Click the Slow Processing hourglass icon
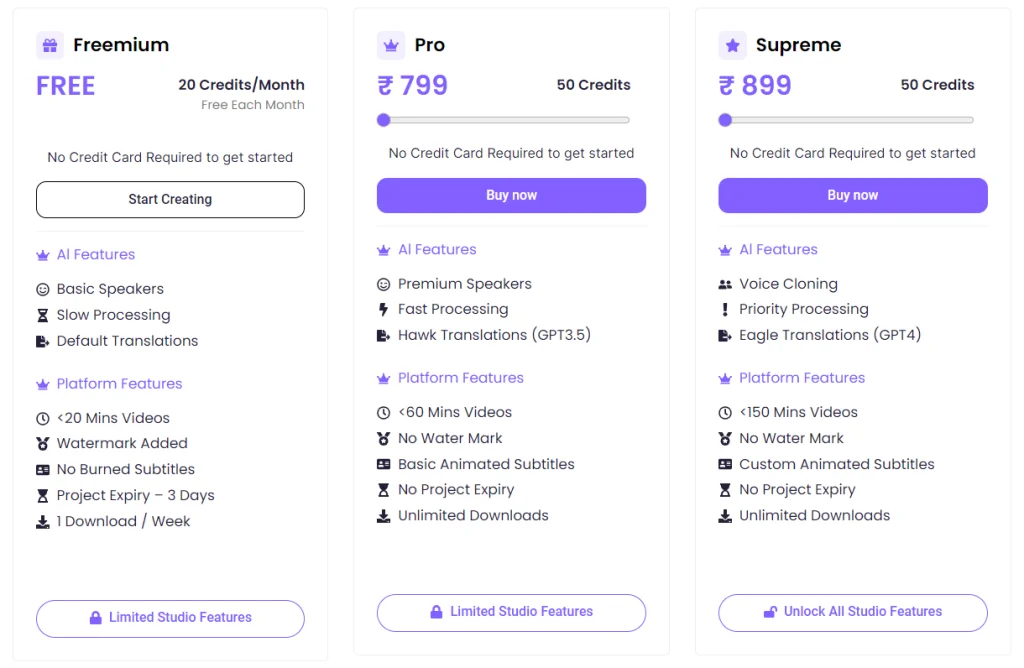The height and width of the screenshot is (668, 1024). 42,315
